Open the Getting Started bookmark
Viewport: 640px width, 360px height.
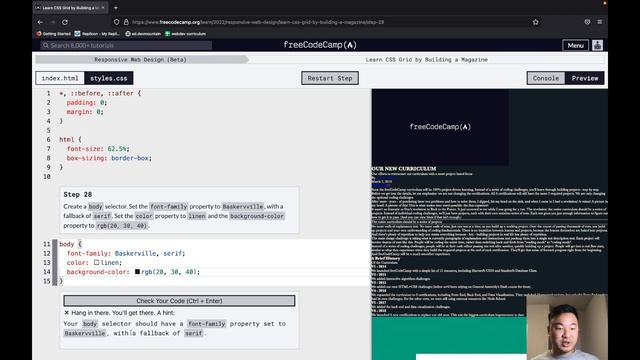coord(54,34)
